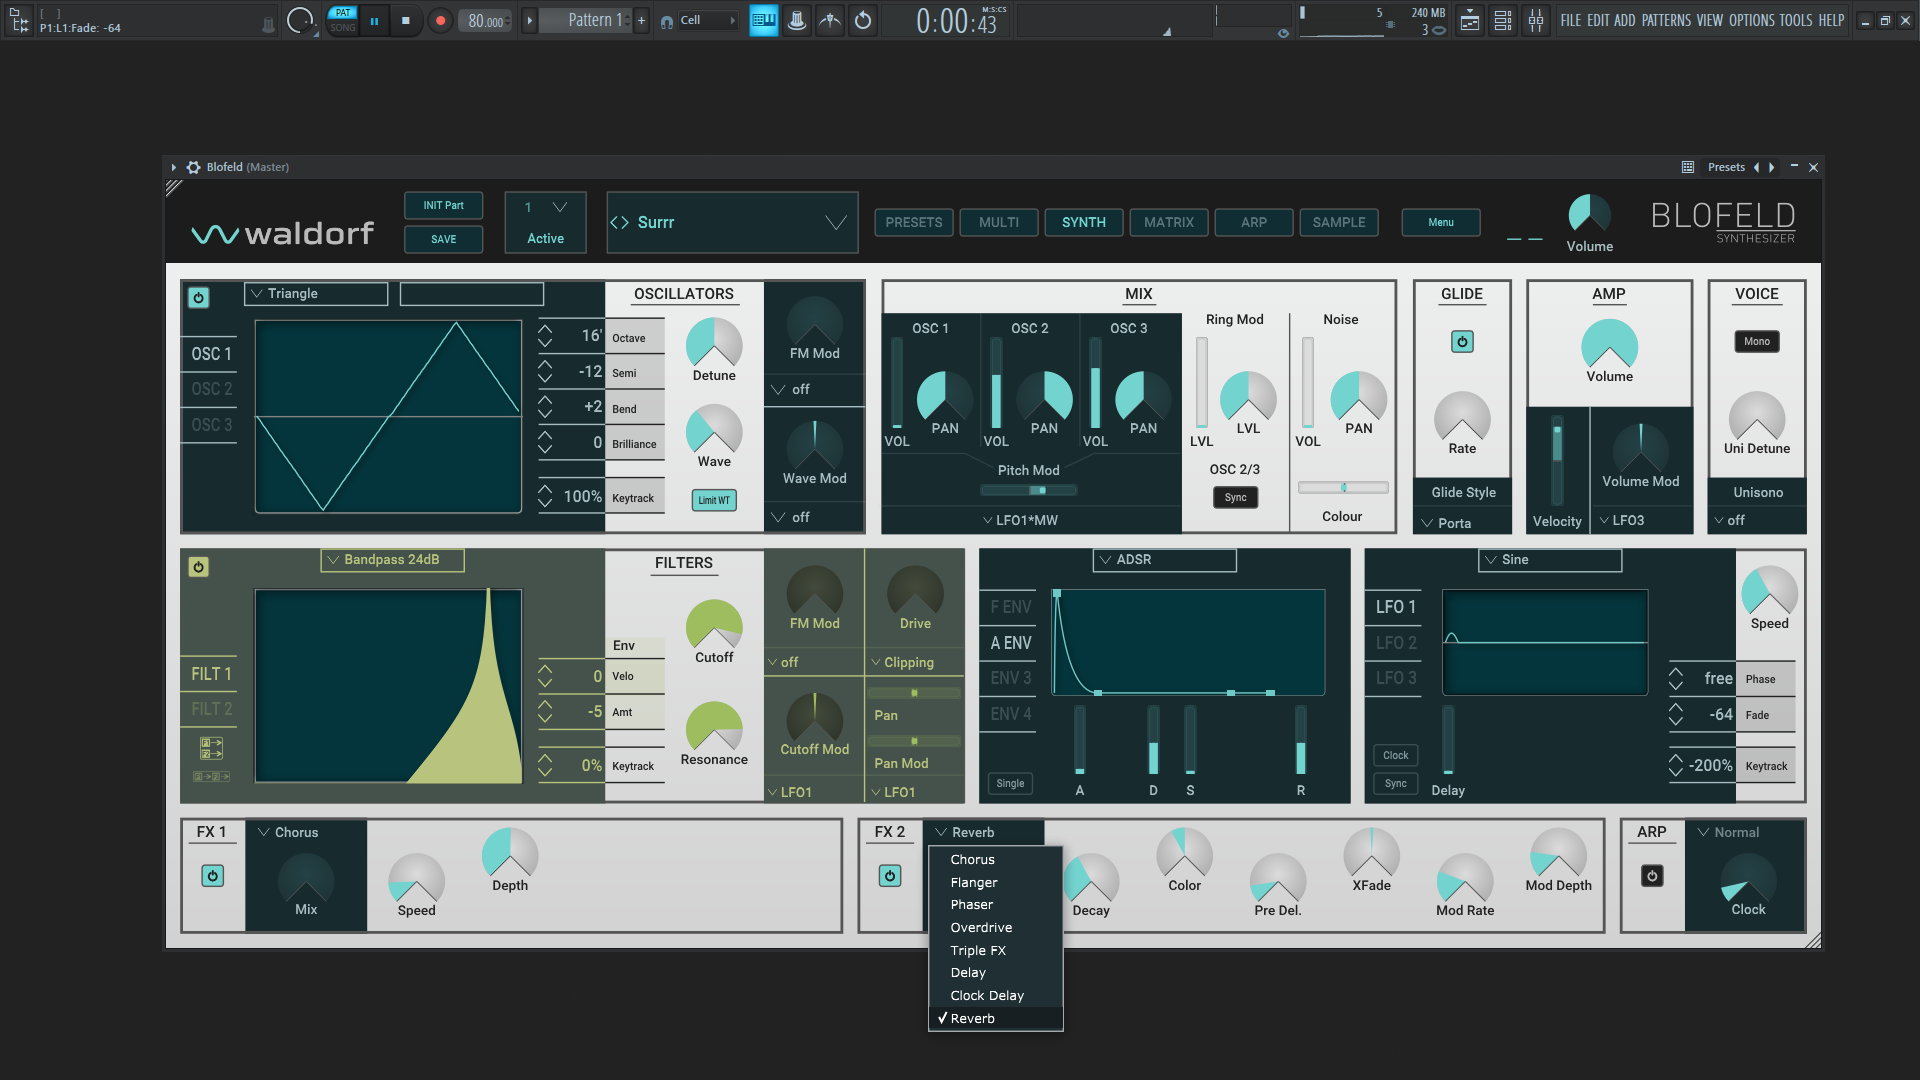
Task: Select Phaser from the FX 2 menu
Action: (972, 905)
